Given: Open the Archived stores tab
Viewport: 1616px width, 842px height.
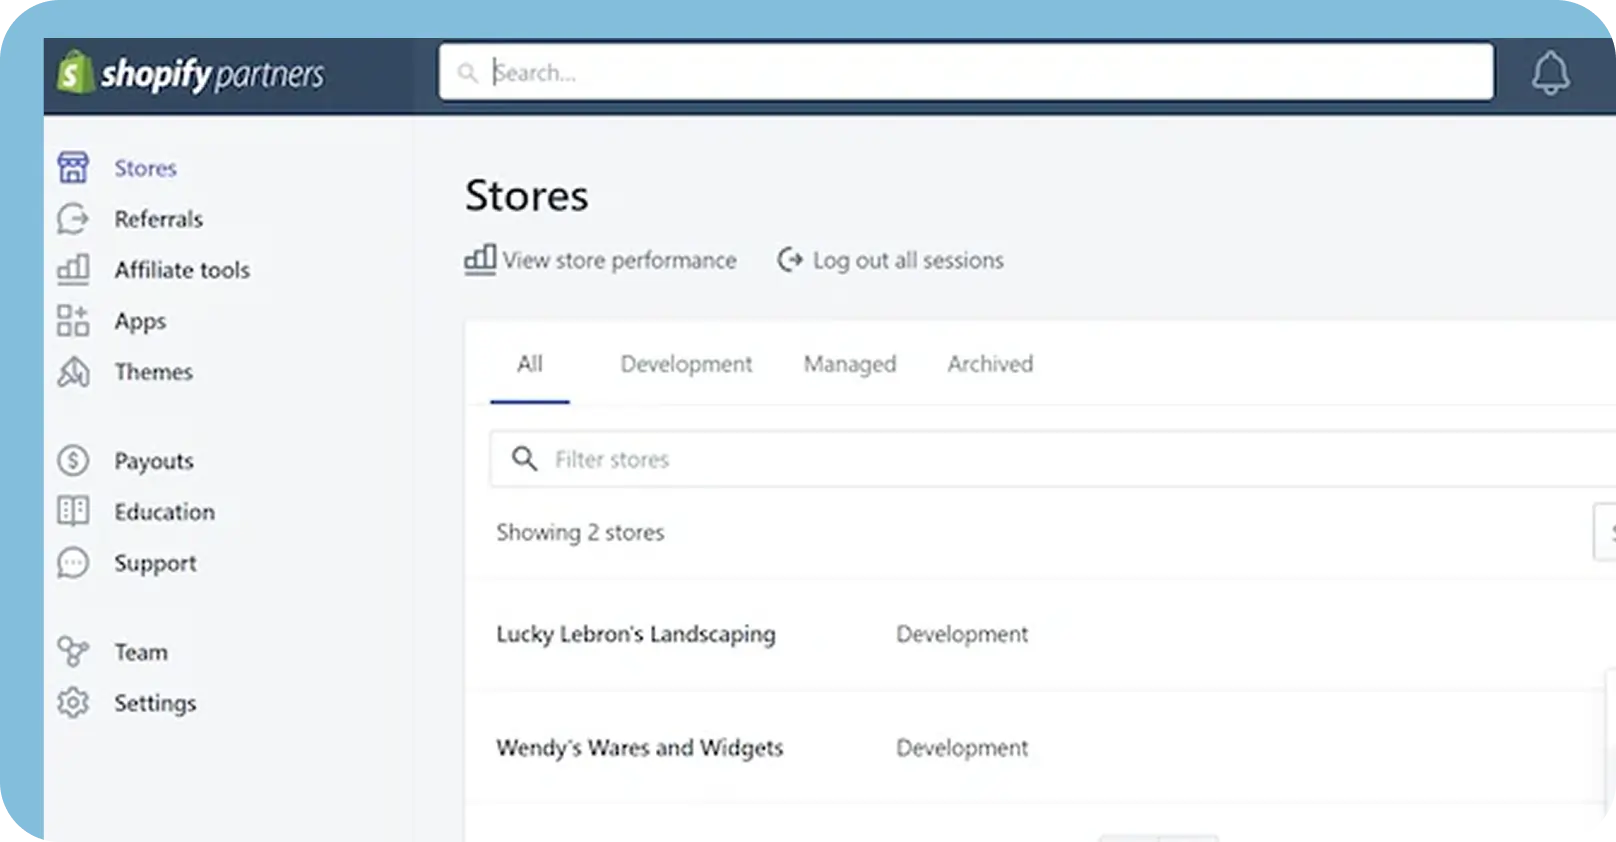Looking at the screenshot, I should point(990,364).
